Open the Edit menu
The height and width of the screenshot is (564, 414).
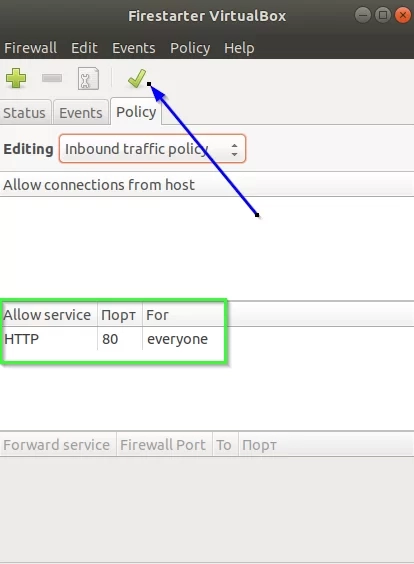coord(84,48)
